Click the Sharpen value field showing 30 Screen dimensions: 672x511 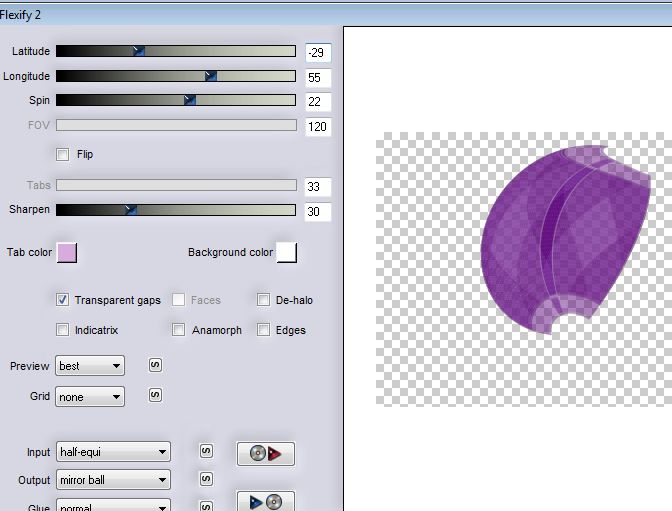318,211
